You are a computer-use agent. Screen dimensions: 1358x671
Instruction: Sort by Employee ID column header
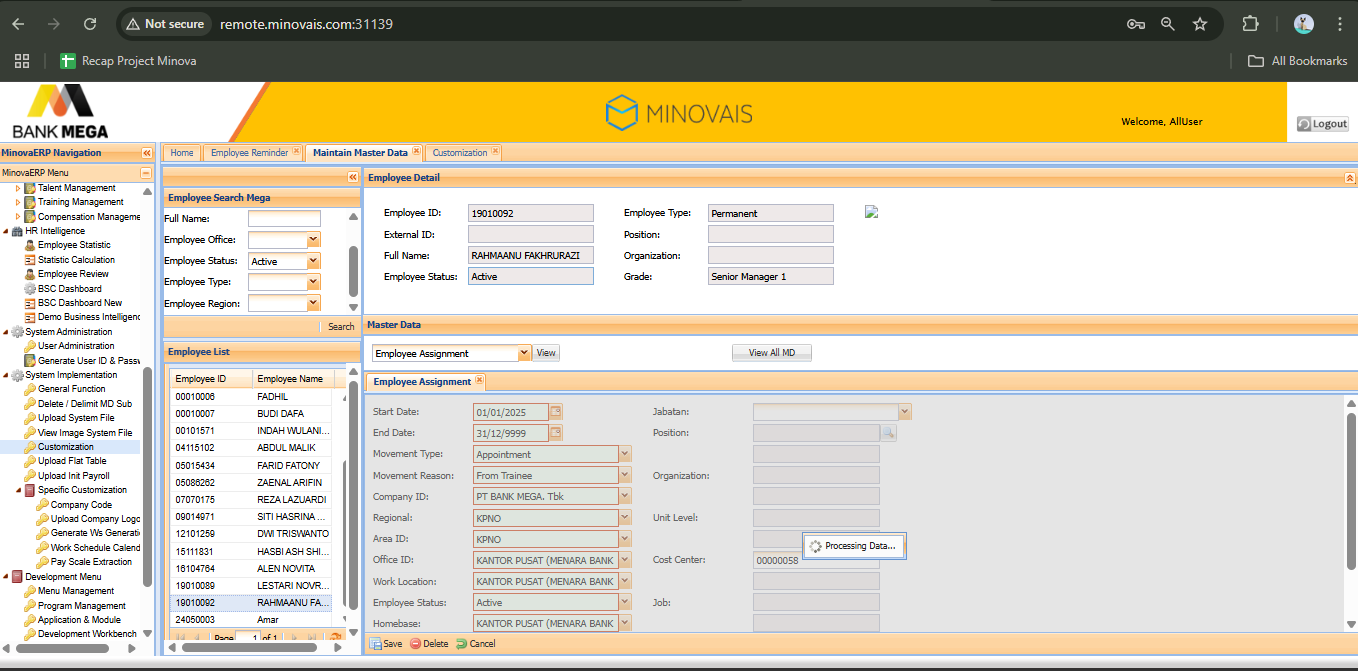(210, 379)
